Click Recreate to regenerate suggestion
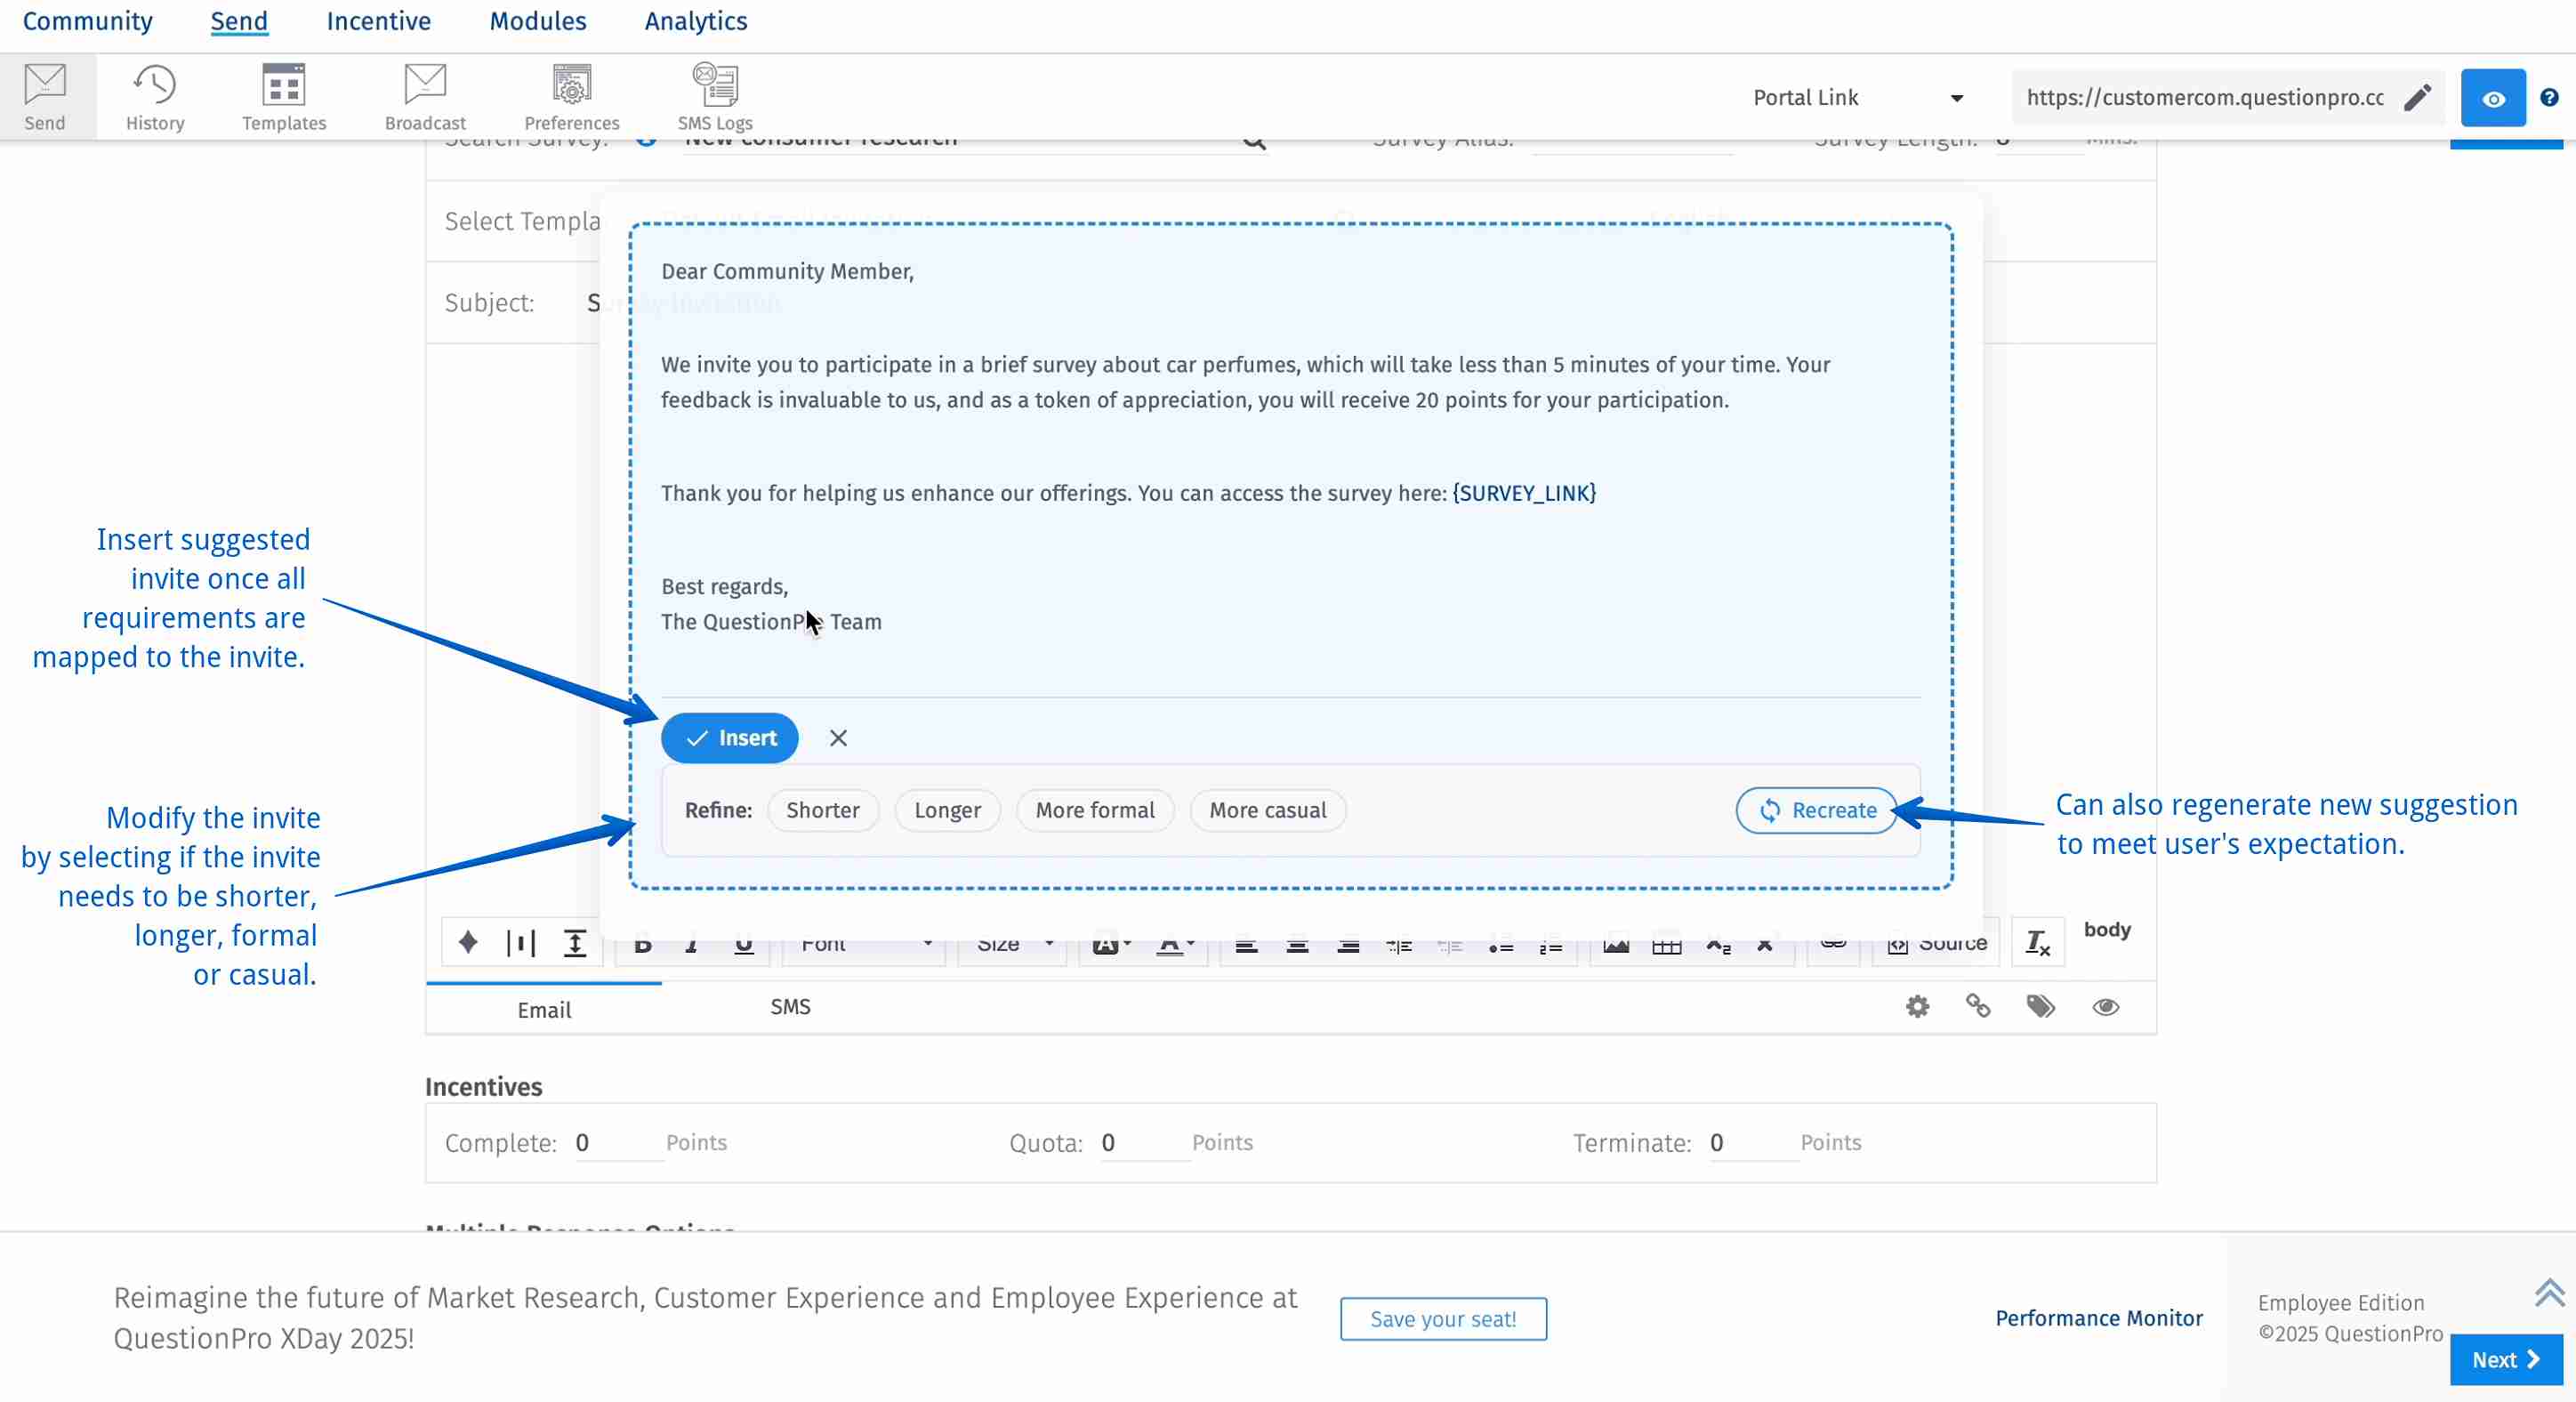The width and height of the screenshot is (2576, 1402). (x=1817, y=811)
